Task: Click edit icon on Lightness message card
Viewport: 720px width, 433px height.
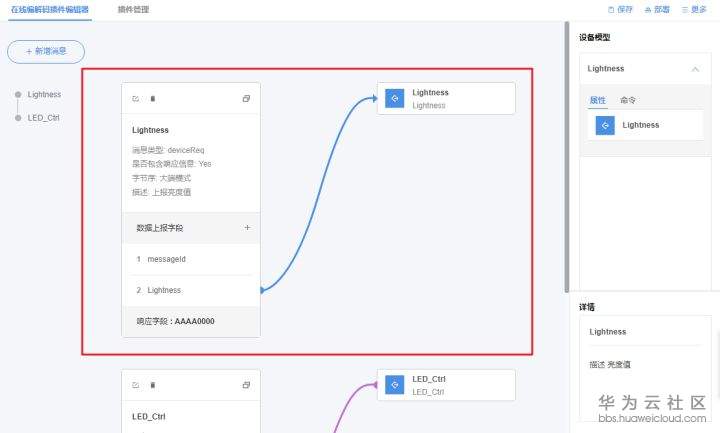Action: click(136, 99)
